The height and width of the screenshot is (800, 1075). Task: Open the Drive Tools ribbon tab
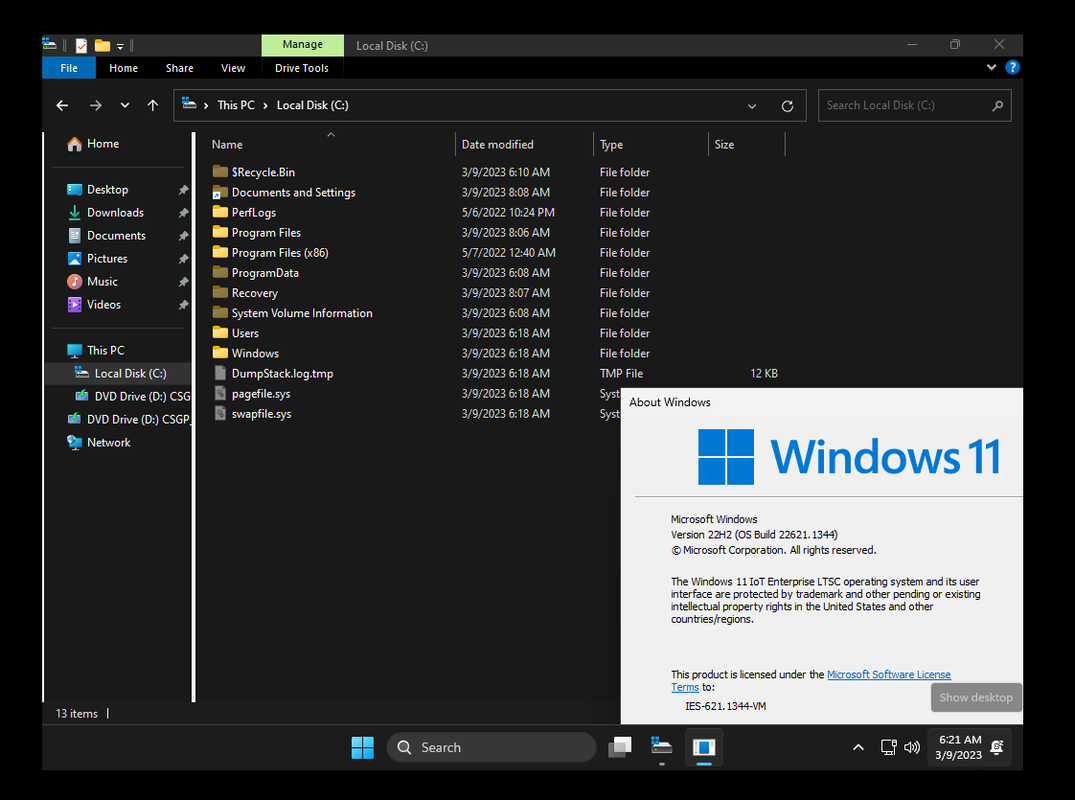(302, 68)
